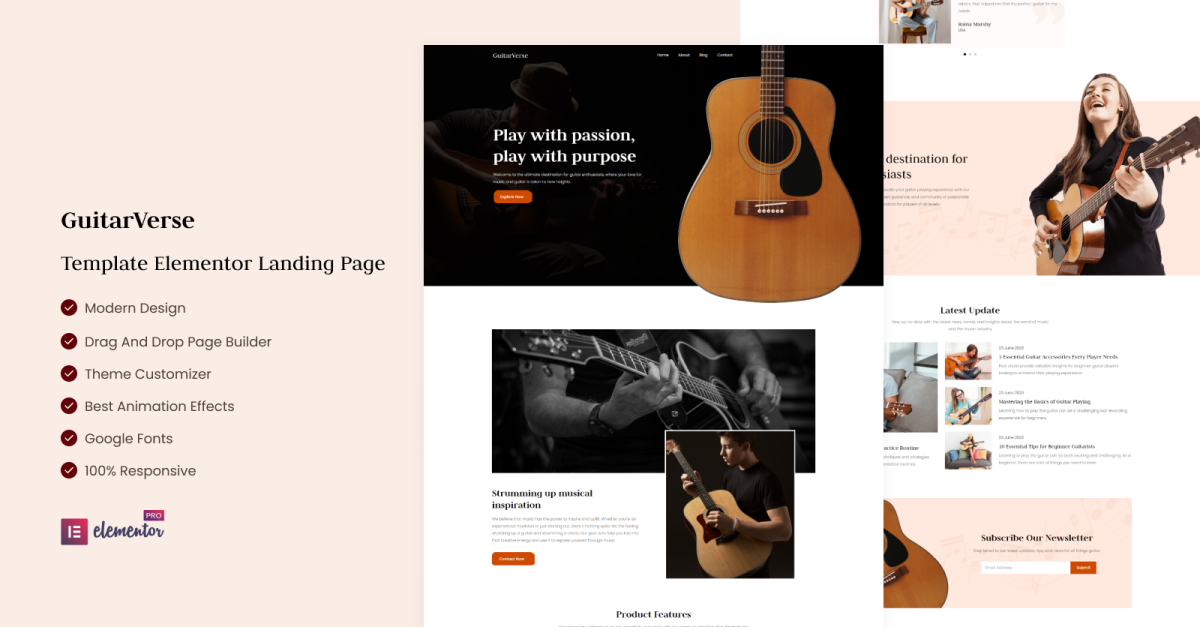Open 5 Essential Guitar Accessories article thumbnail

tap(968, 361)
